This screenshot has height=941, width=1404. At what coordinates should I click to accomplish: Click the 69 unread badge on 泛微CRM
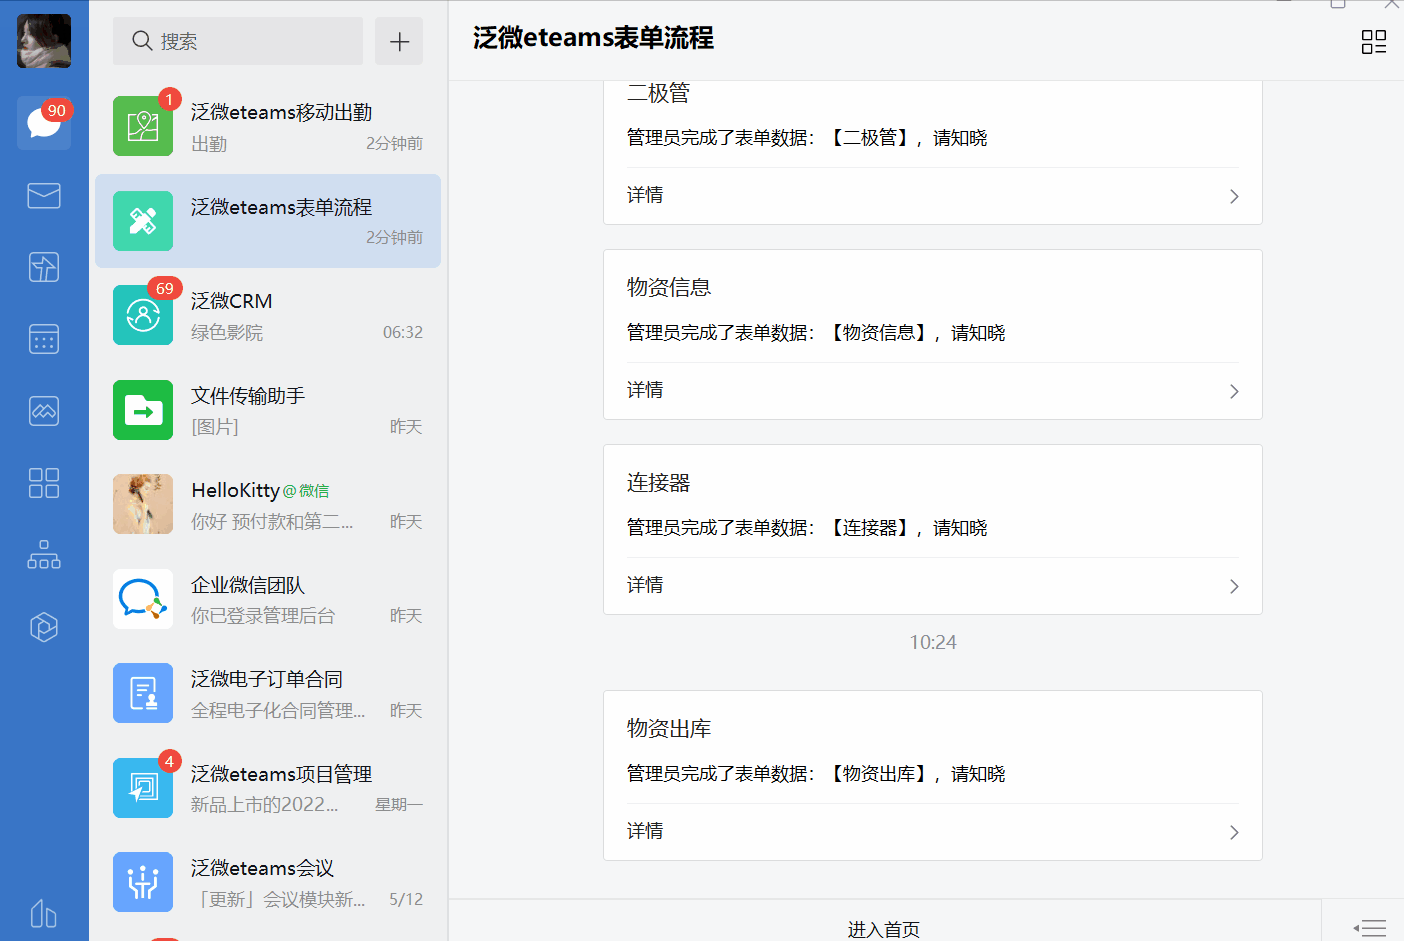165,288
